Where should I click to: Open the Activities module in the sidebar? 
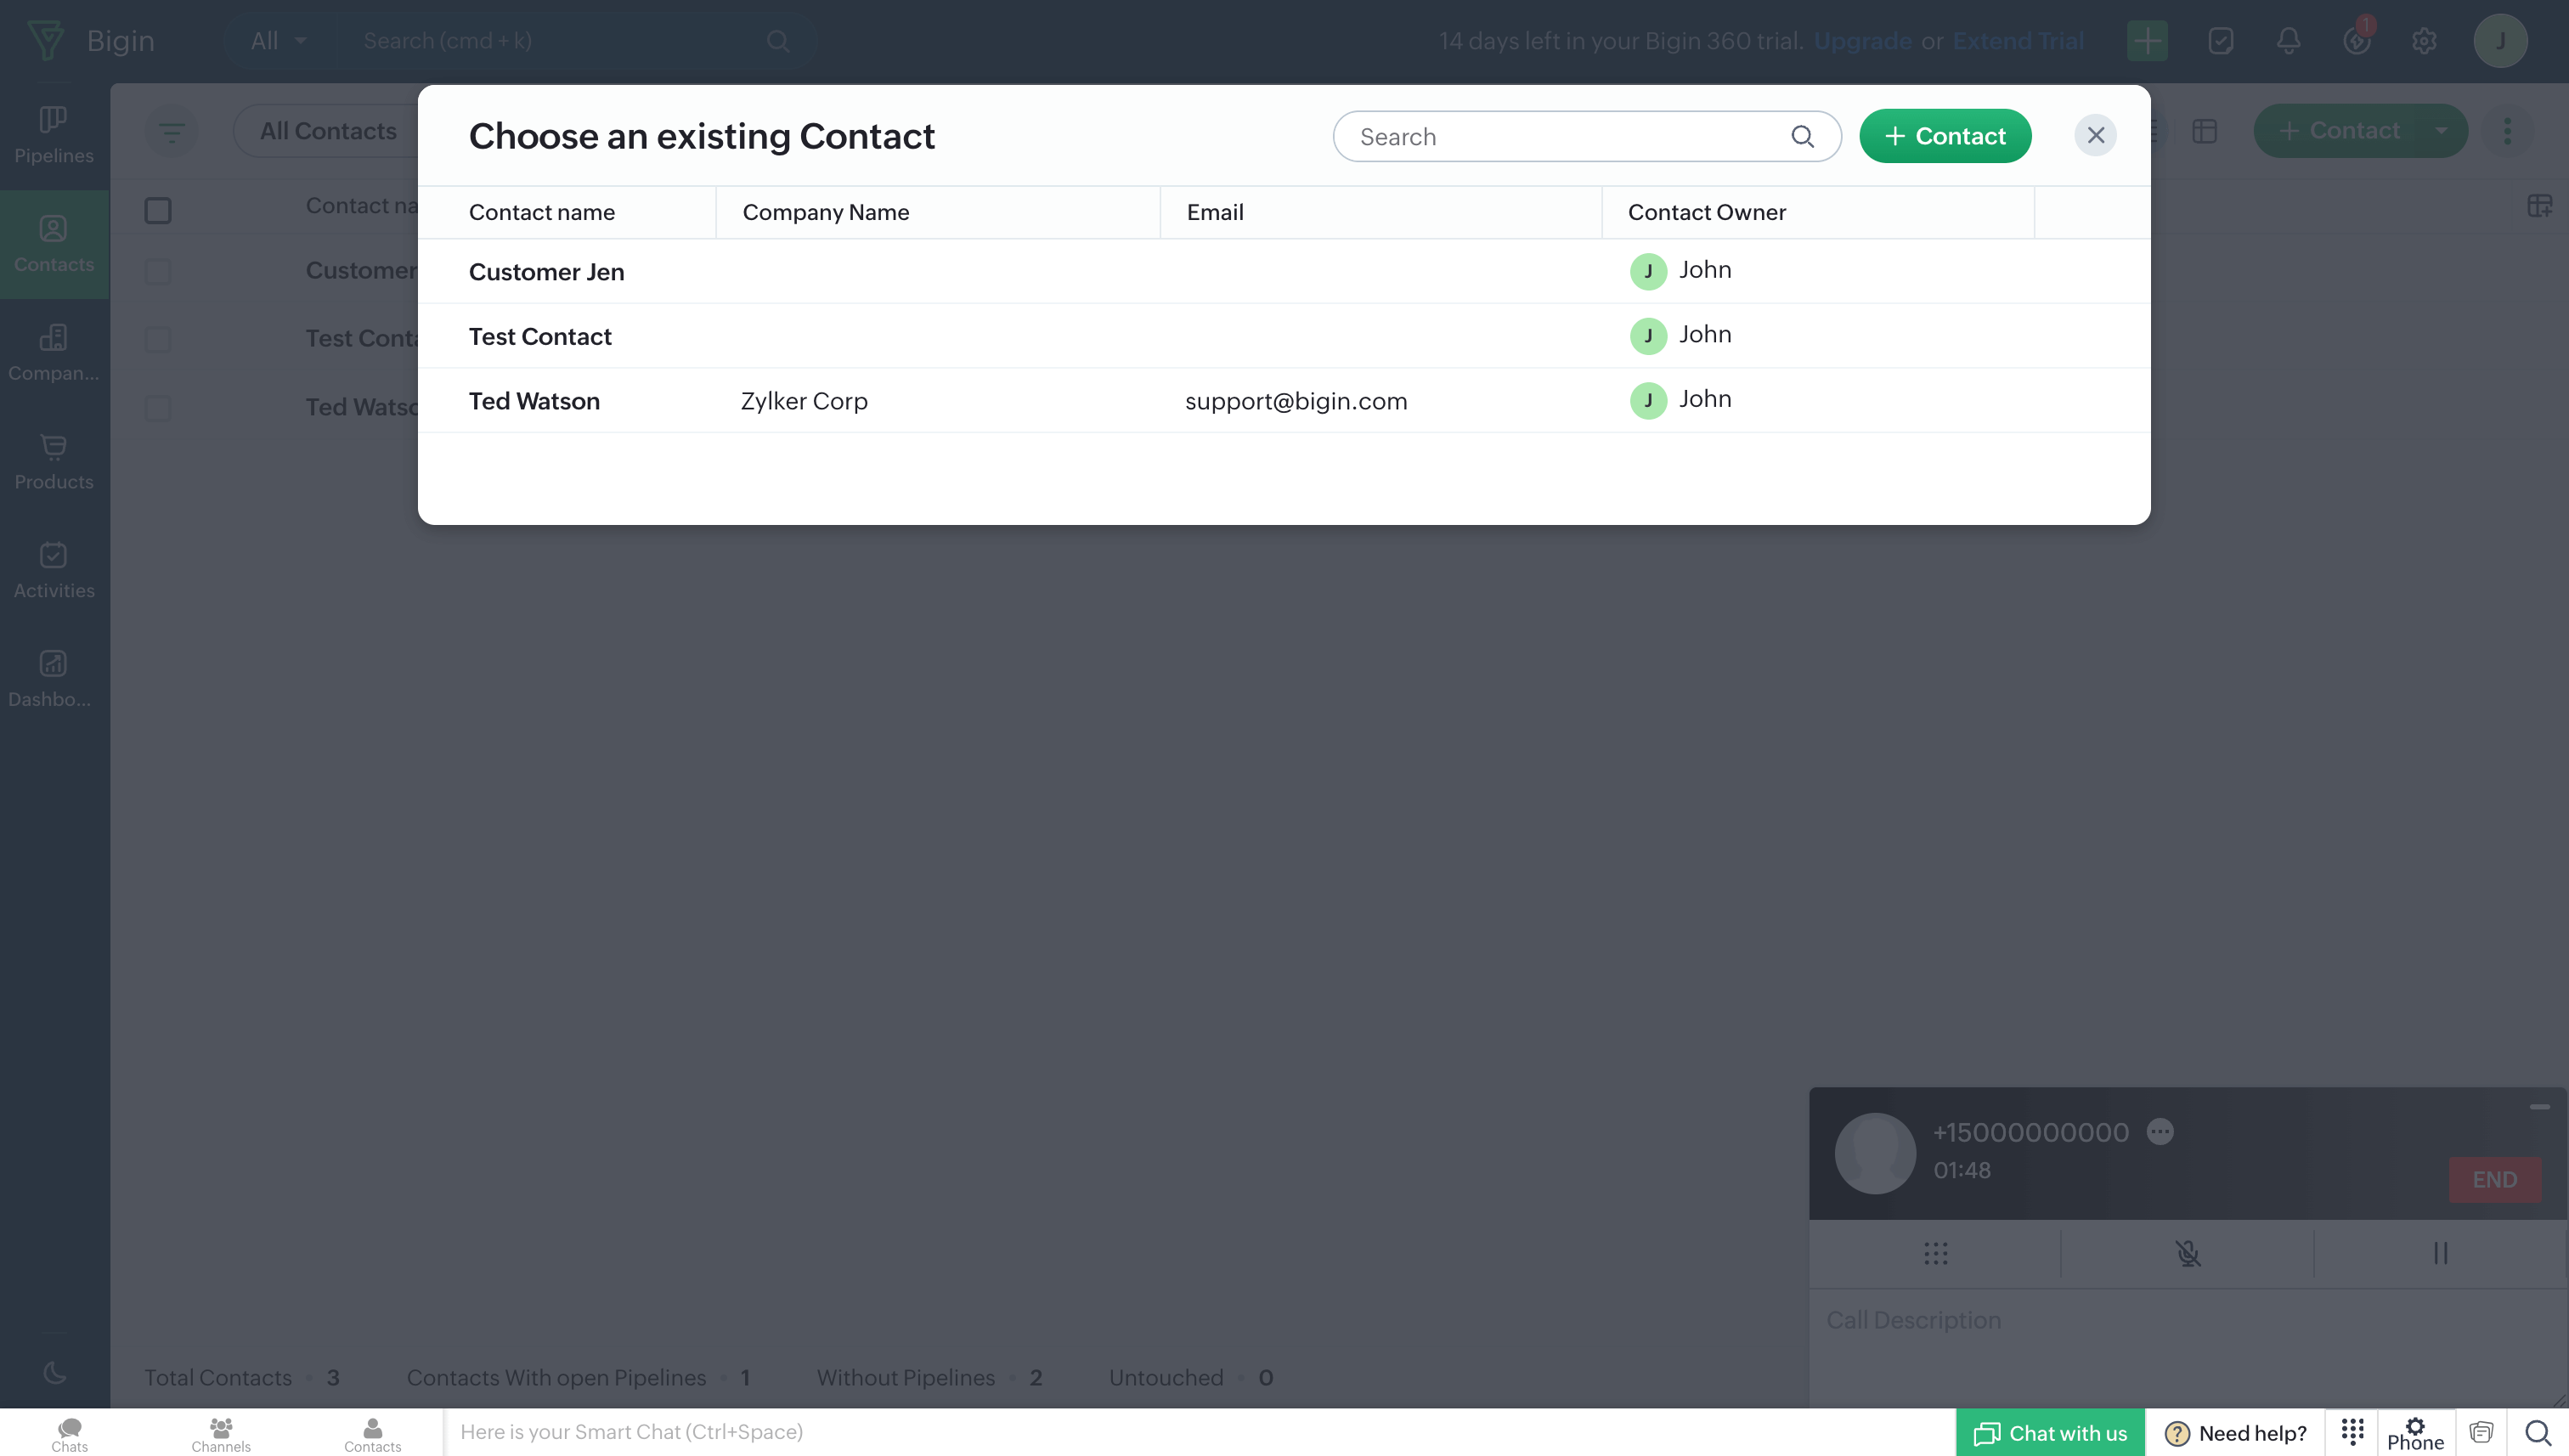(54, 570)
